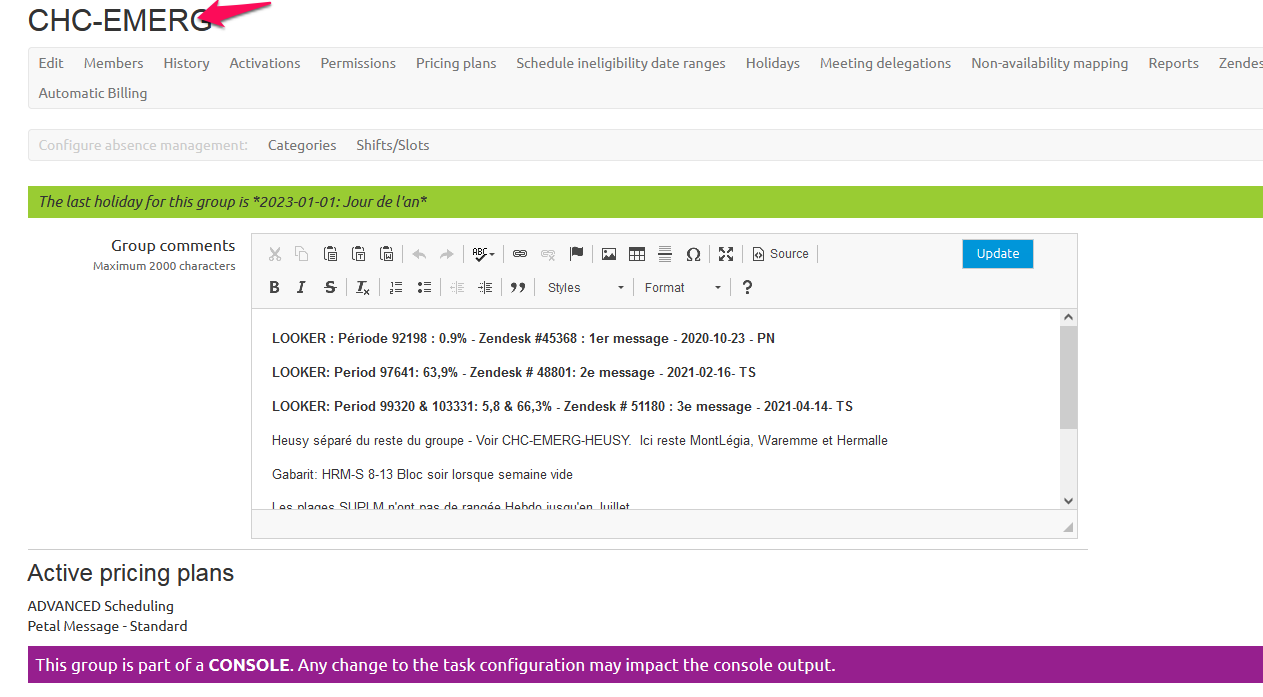Image resolution: width=1263 pixels, height=697 pixels.
Task: Apply Block Quote formatting
Action: click(x=518, y=288)
